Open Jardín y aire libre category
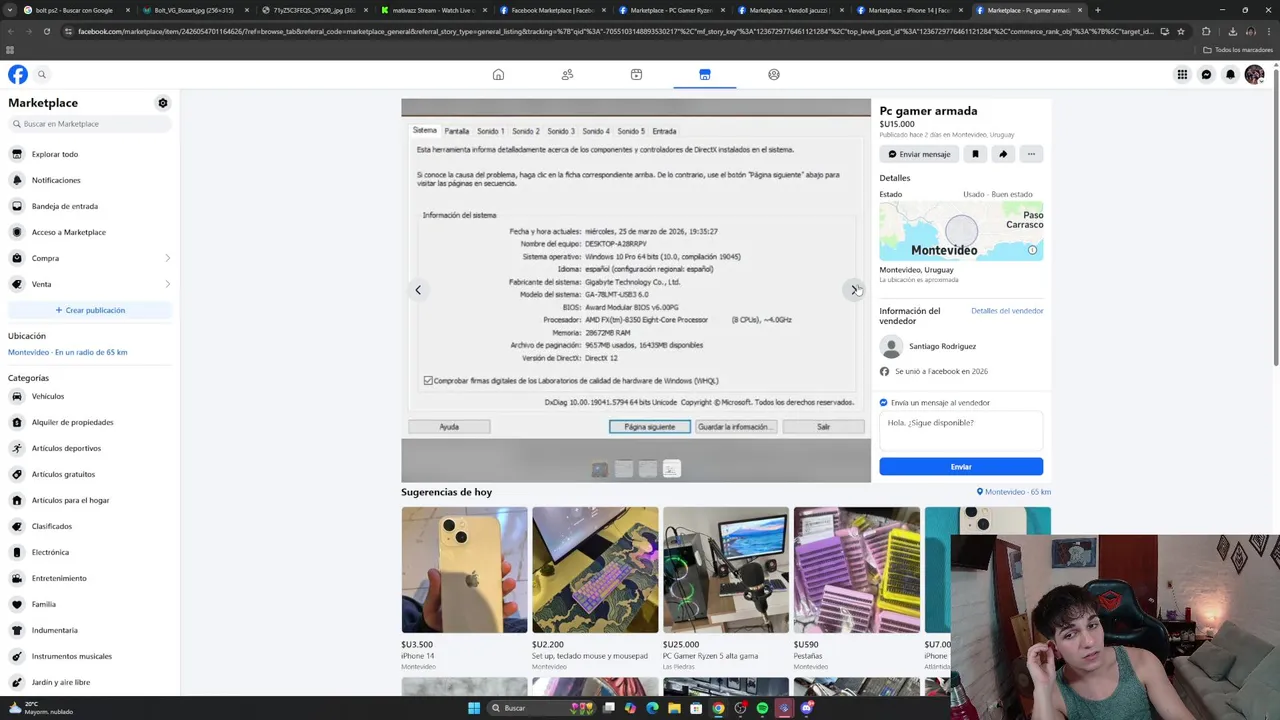1280x720 pixels. 90,682
